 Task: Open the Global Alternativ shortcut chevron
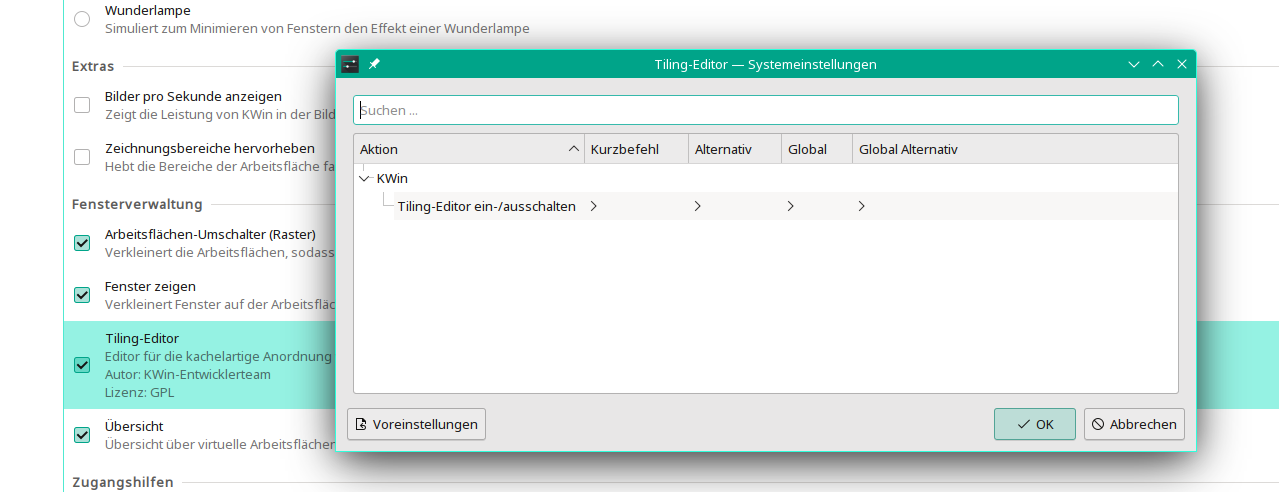pos(862,206)
